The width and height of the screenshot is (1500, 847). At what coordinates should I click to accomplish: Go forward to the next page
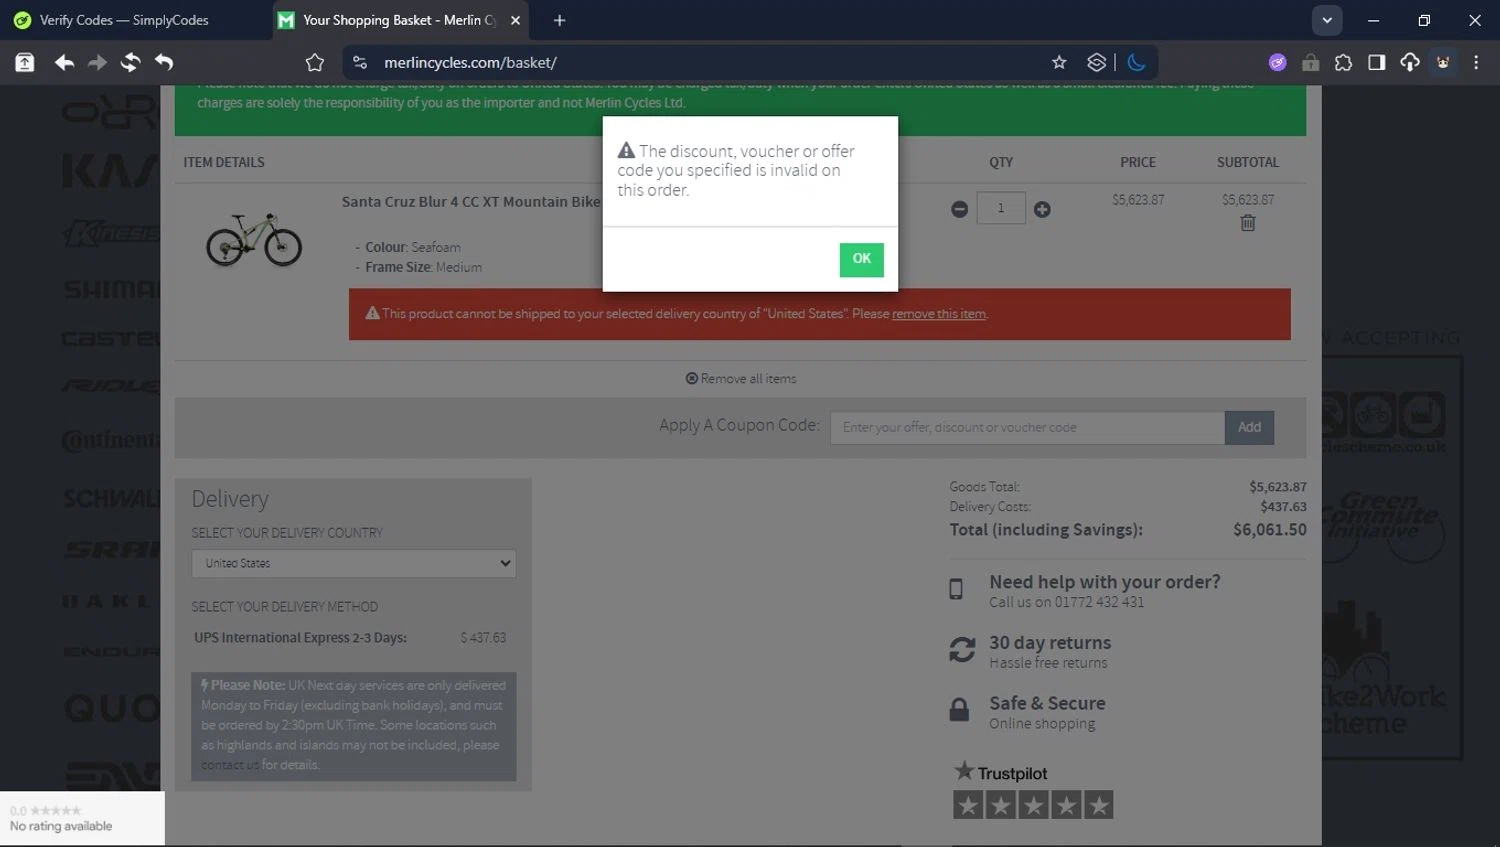pos(97,63)
